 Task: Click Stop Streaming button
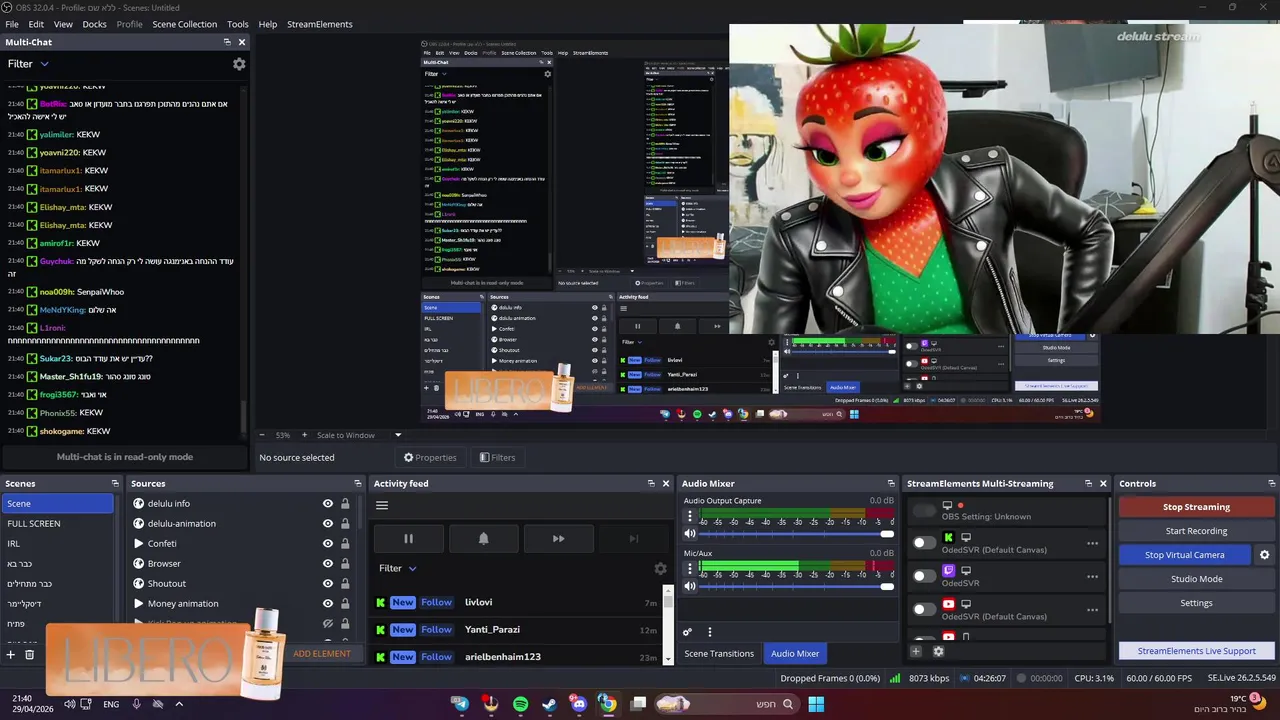1196,507
